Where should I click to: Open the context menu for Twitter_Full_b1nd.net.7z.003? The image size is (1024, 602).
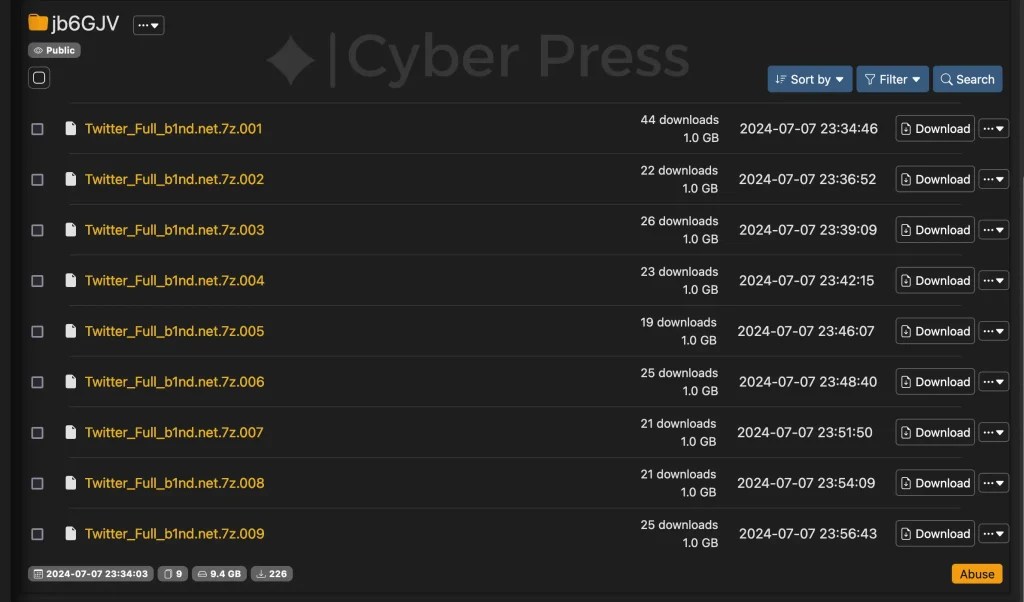click(993, 229)
